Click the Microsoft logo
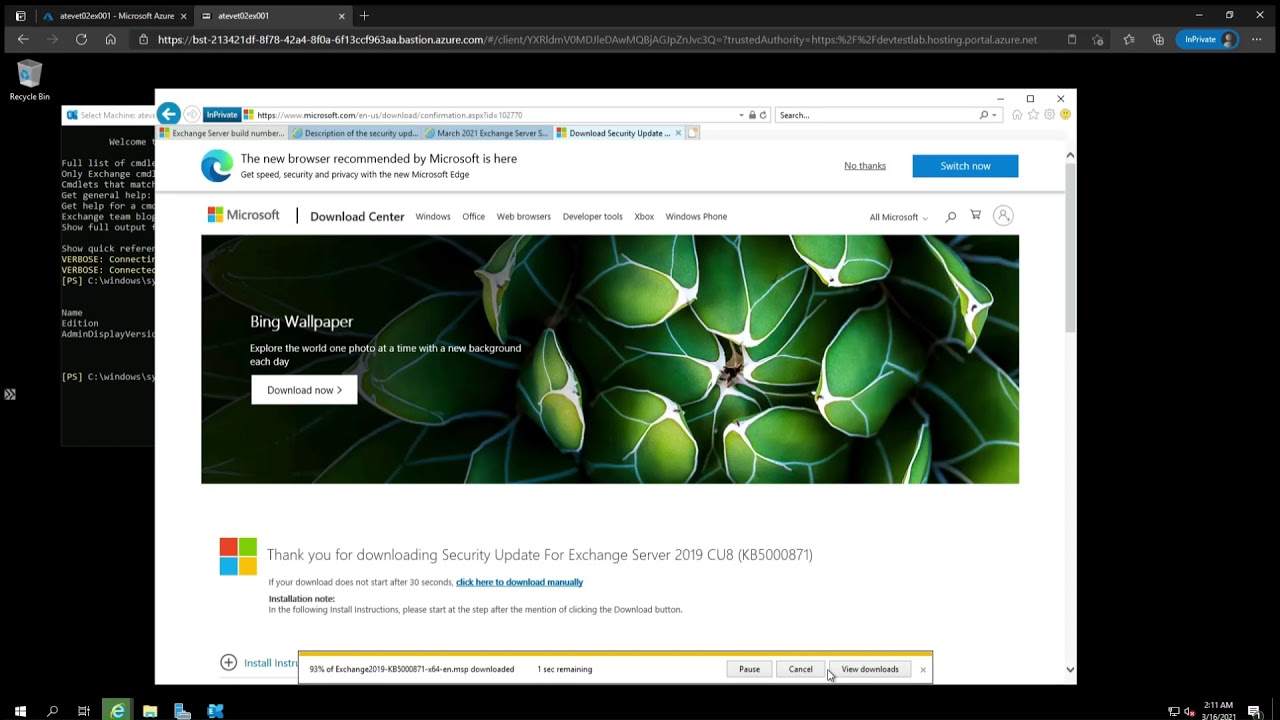Screen dimensions: 1280x720 (243, 215)
